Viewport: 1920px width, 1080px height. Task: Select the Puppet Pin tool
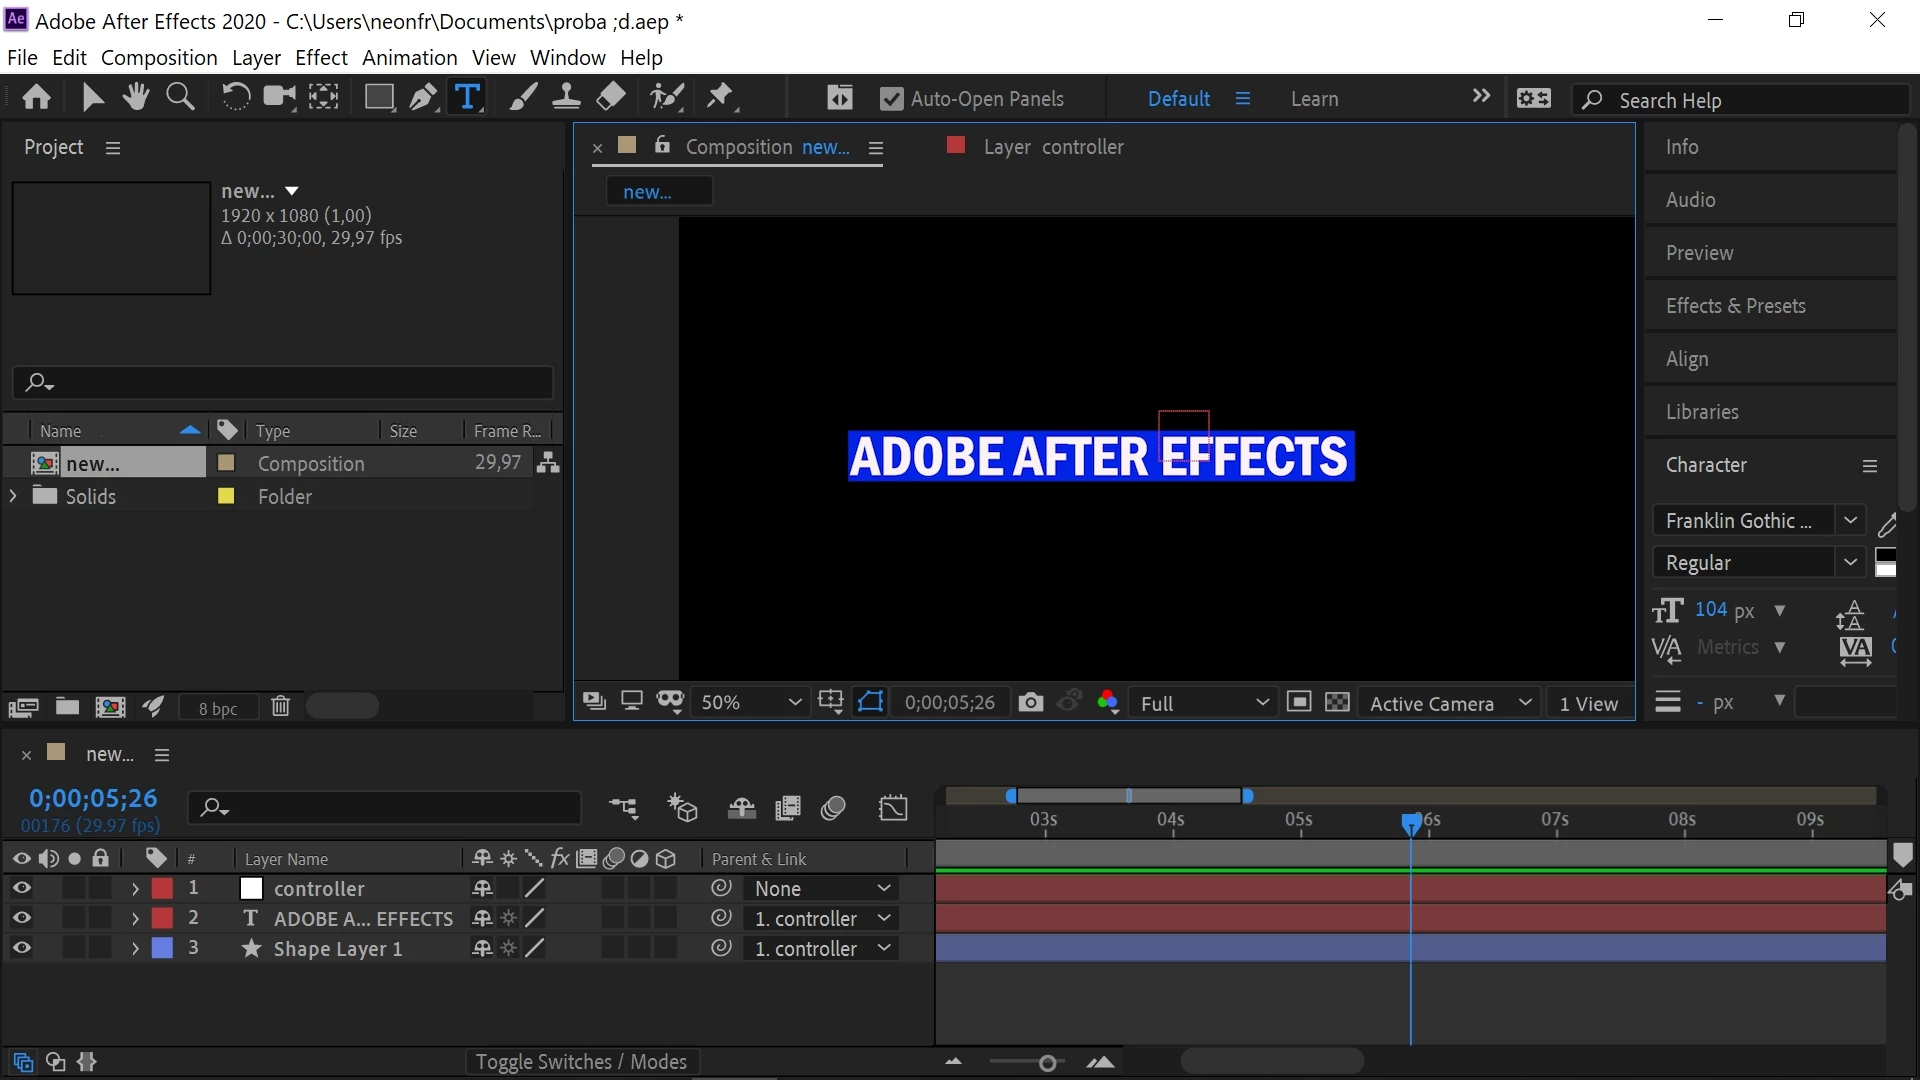pyautogui.click(x=720, y=97)
